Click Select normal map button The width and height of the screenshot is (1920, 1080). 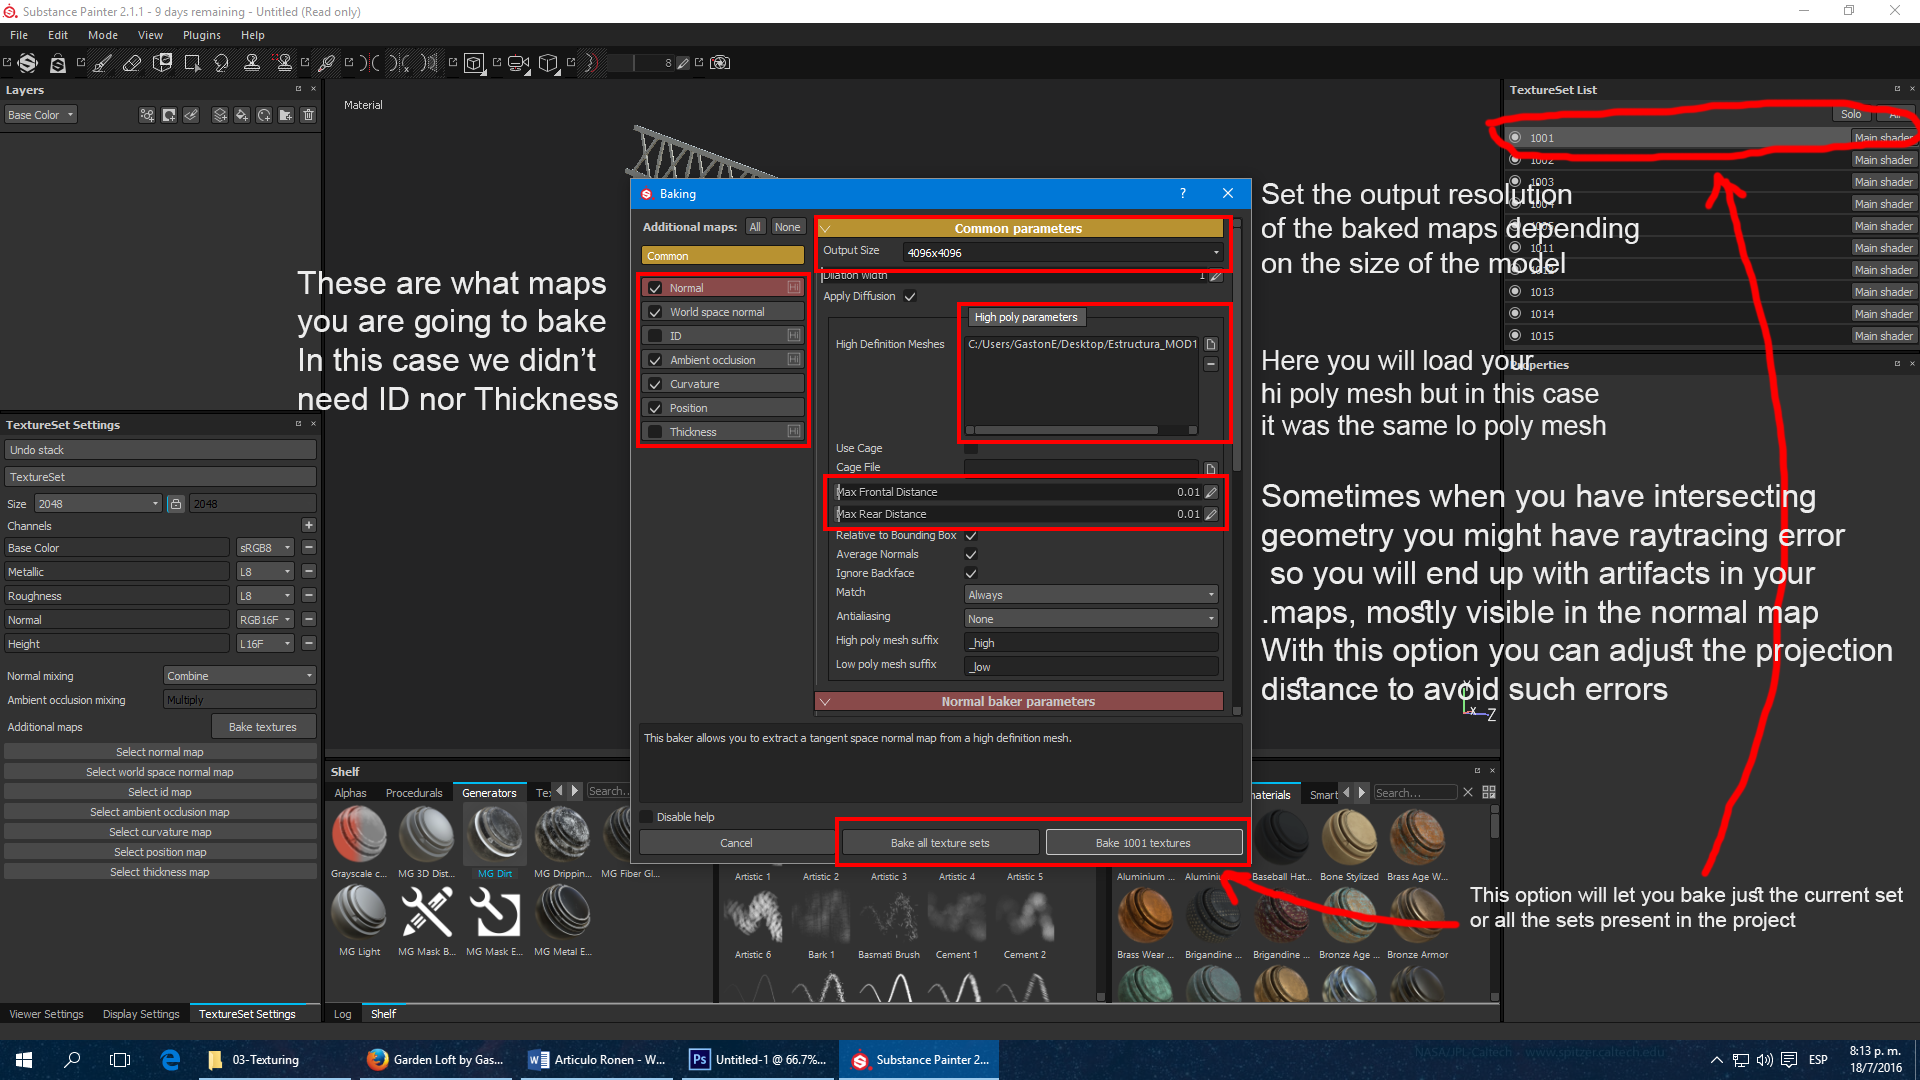(160, 752)
